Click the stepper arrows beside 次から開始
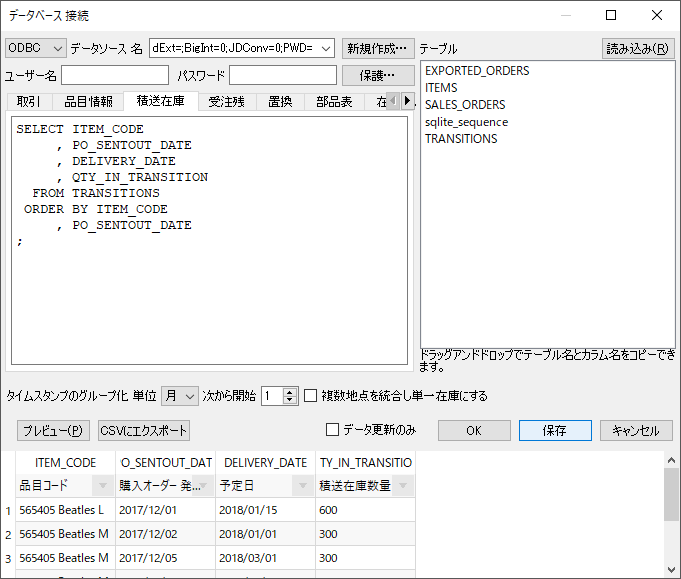This screenshot has width=681, height=579. [290, 395]
